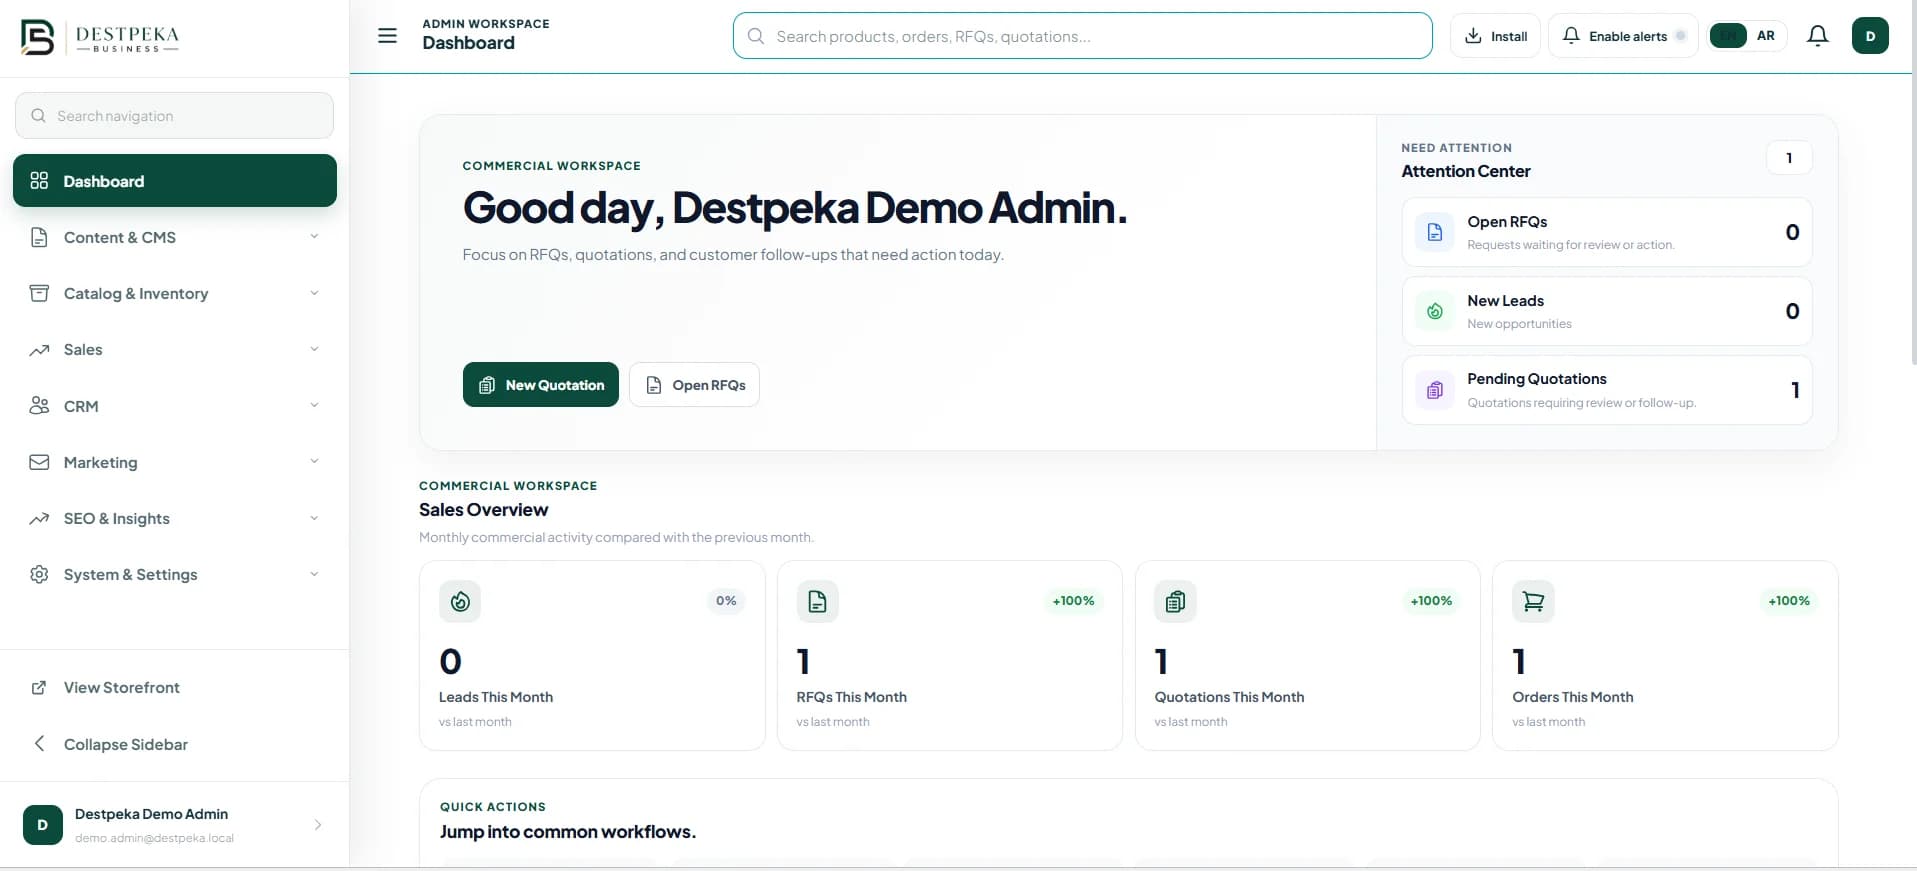Click the hamburger menu icon

tap(387, 36)
